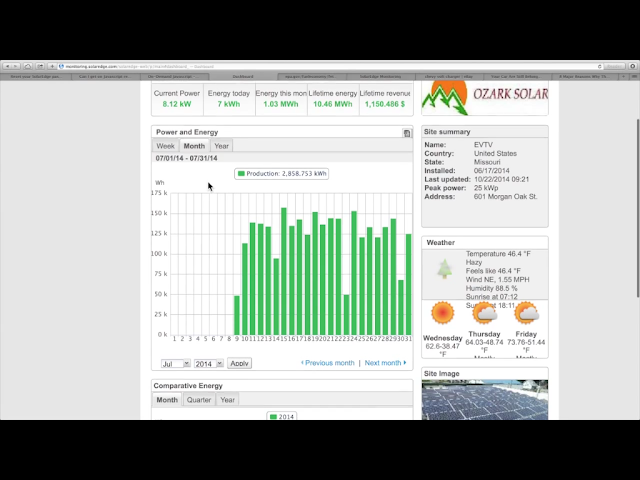Go forward with the browser forward arrow
The height and width of the screenshot is (480, 640).
(16, 66)
